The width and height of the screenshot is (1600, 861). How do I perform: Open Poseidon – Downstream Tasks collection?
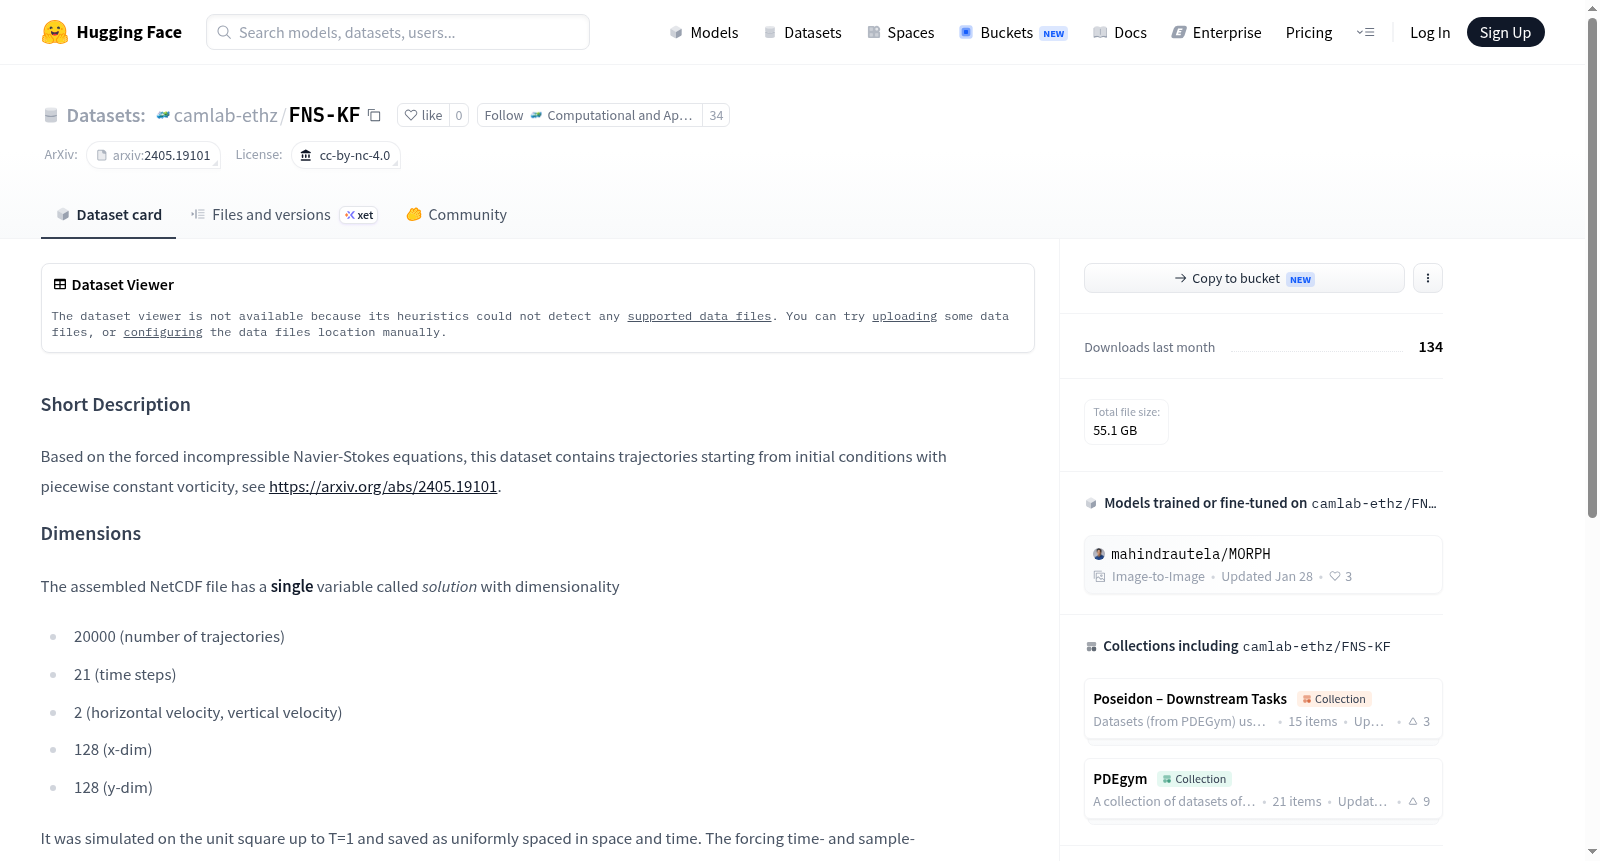1263,709
